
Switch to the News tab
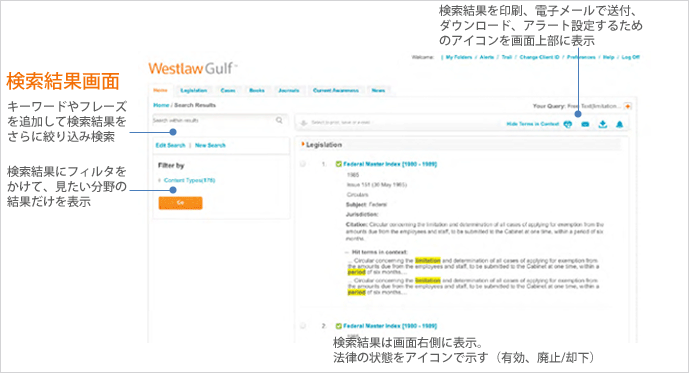click(378, 91)
